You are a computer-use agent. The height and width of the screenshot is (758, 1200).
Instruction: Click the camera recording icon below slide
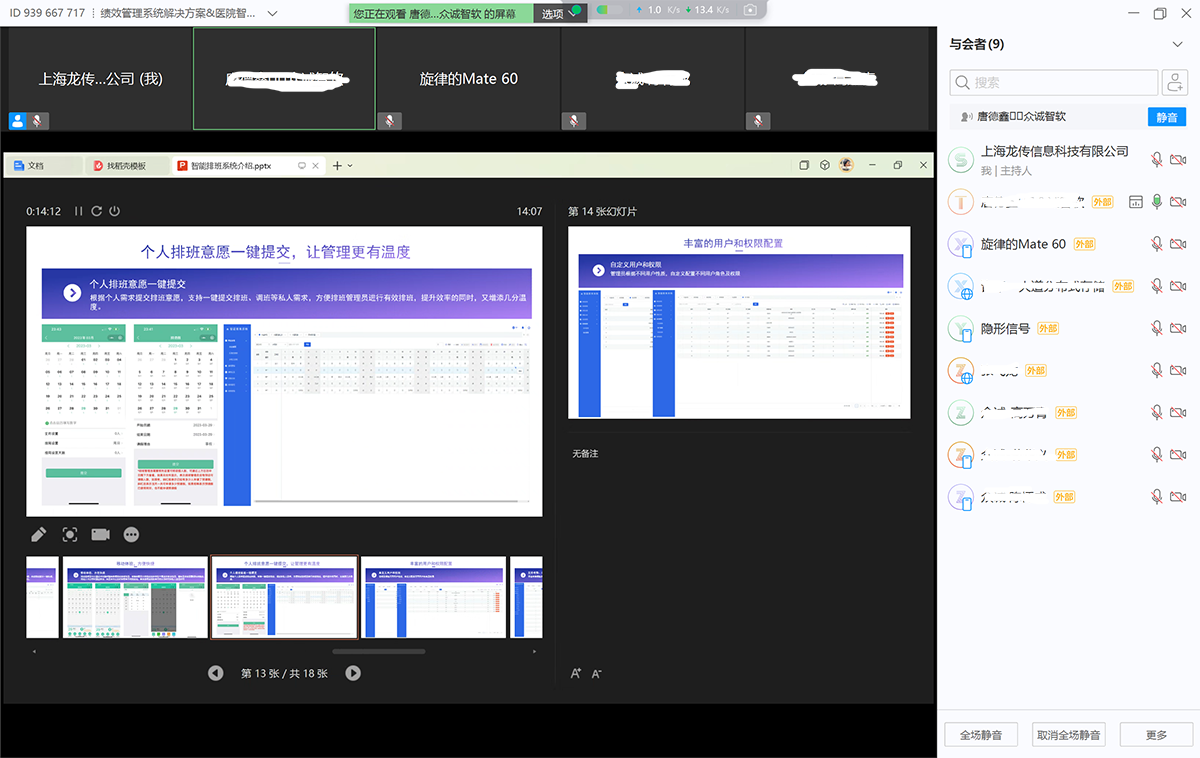click(100, 535)
